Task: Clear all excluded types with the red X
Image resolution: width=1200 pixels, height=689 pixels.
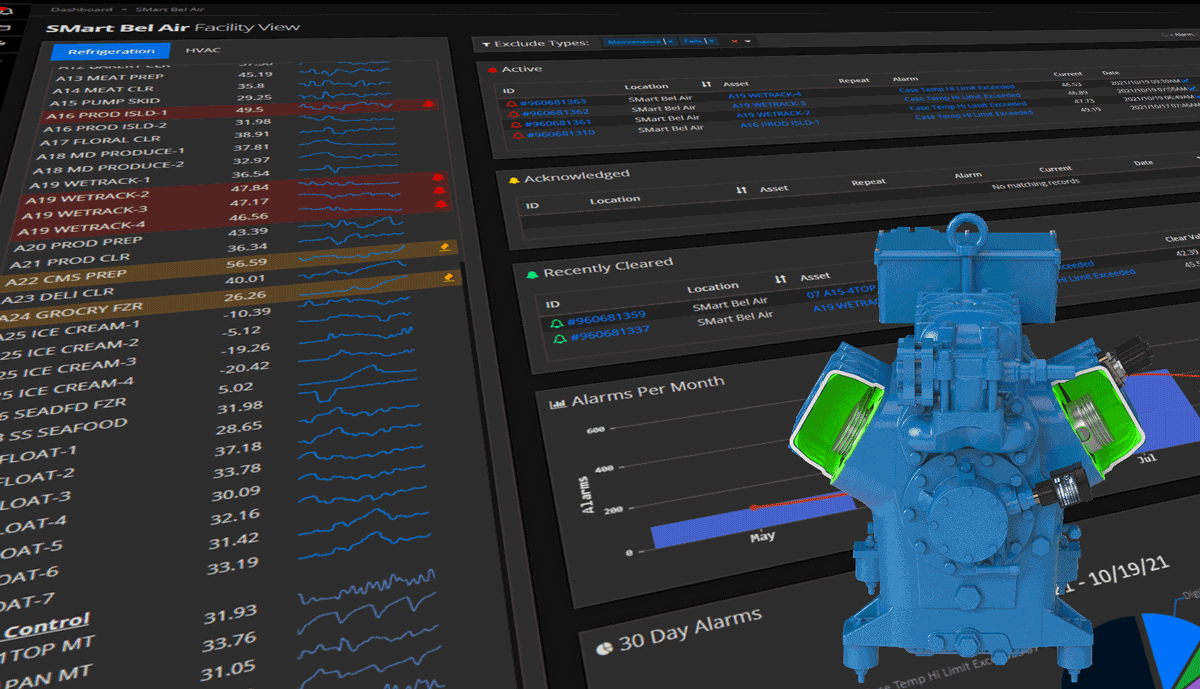Action: (x=734, y=41)
